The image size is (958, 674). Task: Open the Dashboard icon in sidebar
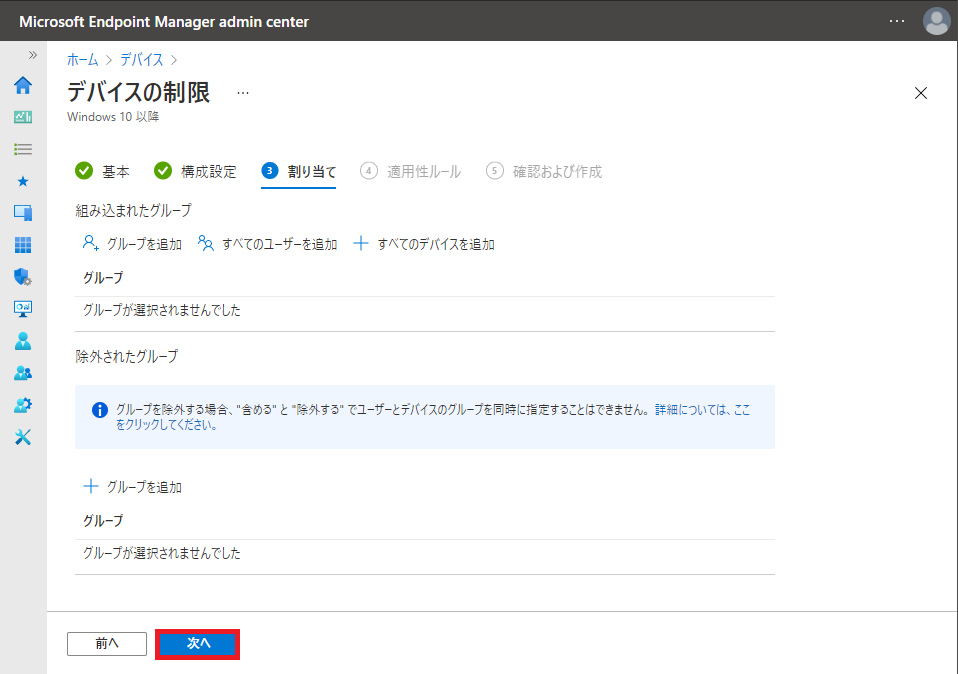[23, 117]
